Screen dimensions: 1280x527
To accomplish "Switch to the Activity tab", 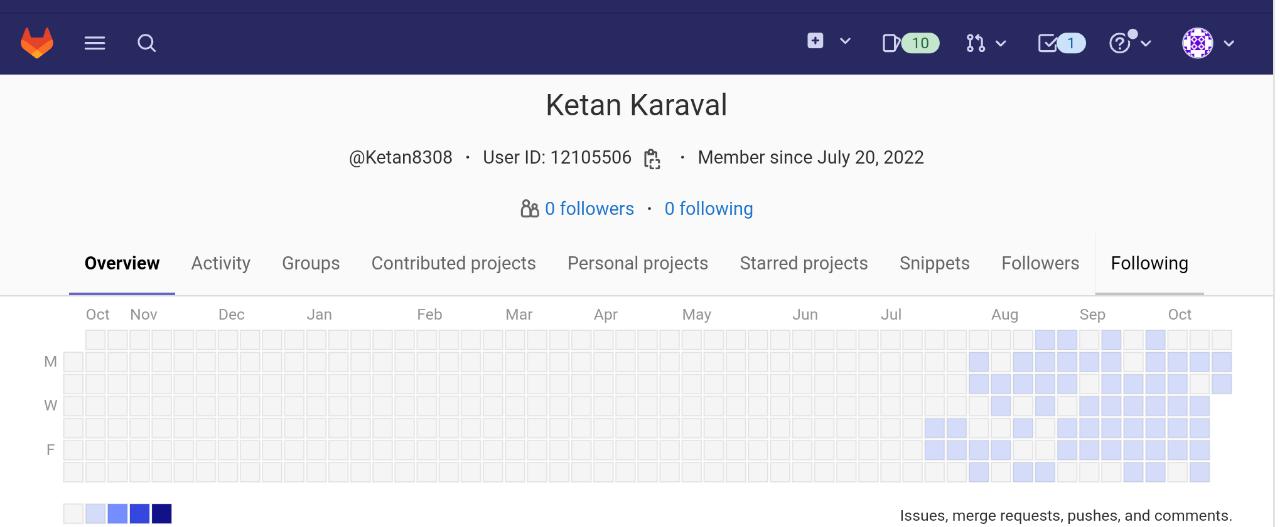I will click(221, 263).
